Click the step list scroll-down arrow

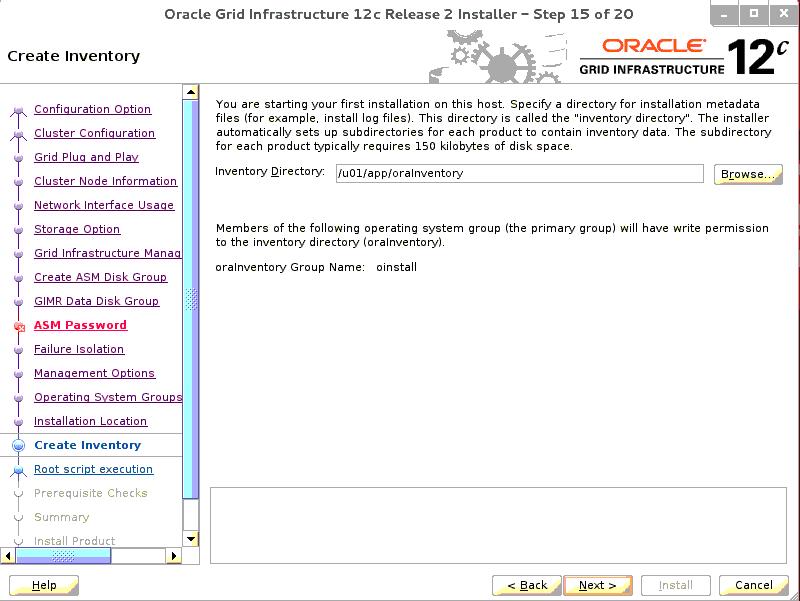[x=190, y=539]
